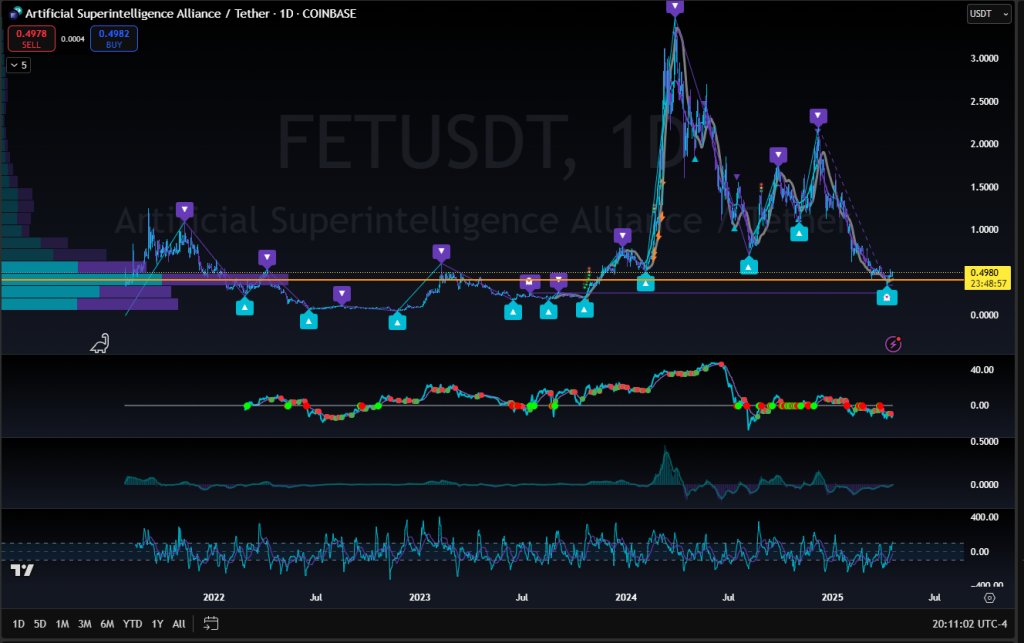Click the purple down-arrow marker in early 2023
Screen dimensions: 1024x643
pos(441,252)
